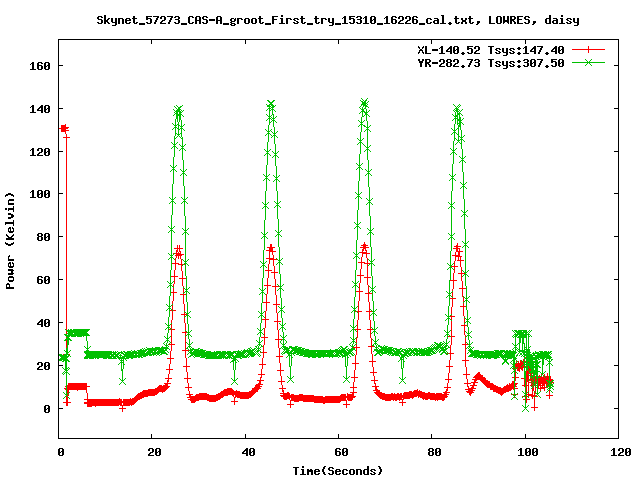Click the third red peak top near 65 seconds
The height and width of the screenshot is (480, 640).
click(x=364, y=247)
